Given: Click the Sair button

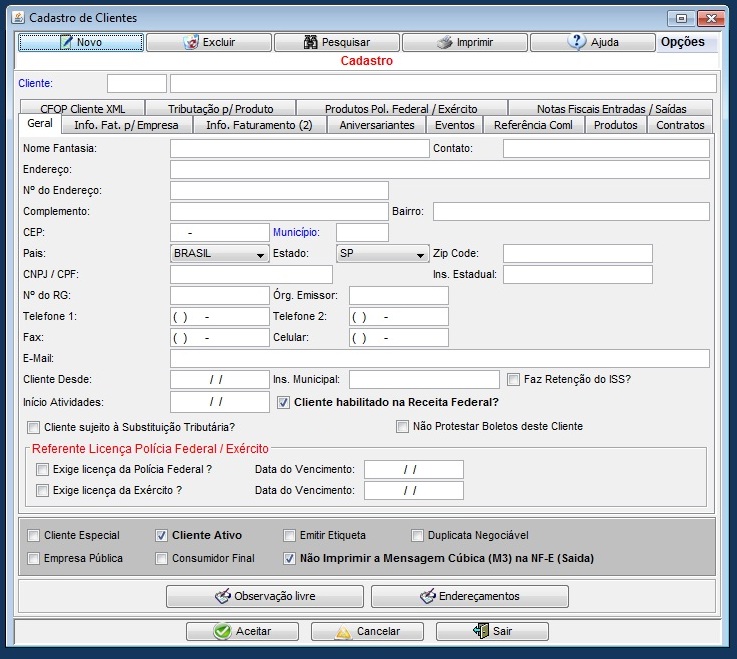Looking at the screenshot, I should pos(492,631).
